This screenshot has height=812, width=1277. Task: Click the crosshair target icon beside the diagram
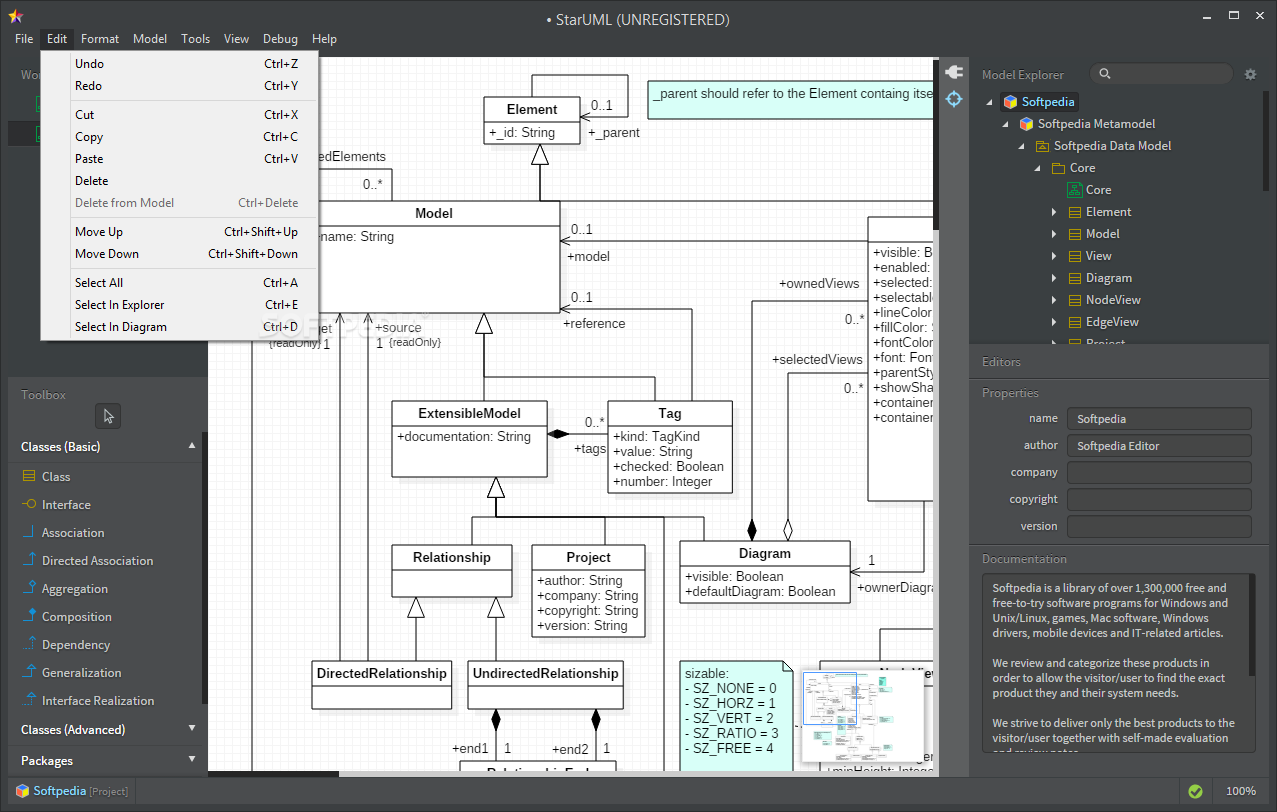click(953, 99)
